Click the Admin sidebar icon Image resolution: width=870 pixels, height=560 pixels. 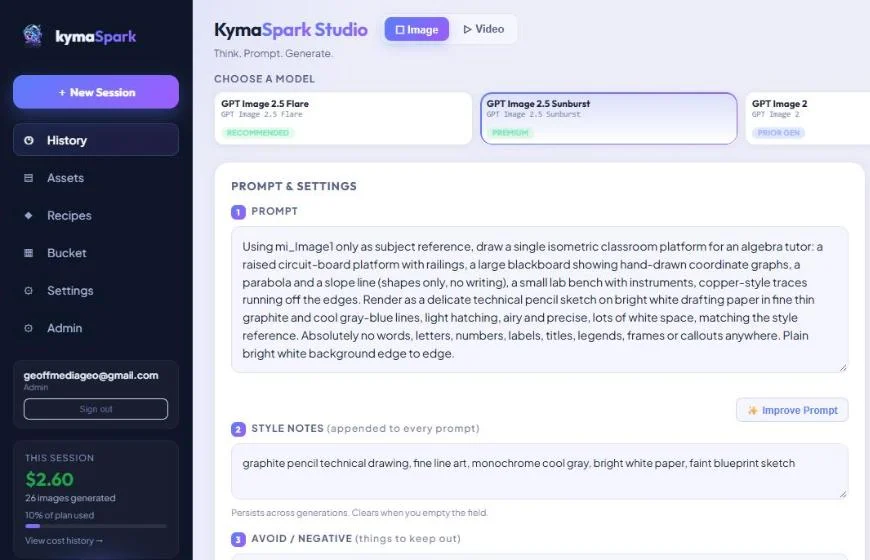29,329
